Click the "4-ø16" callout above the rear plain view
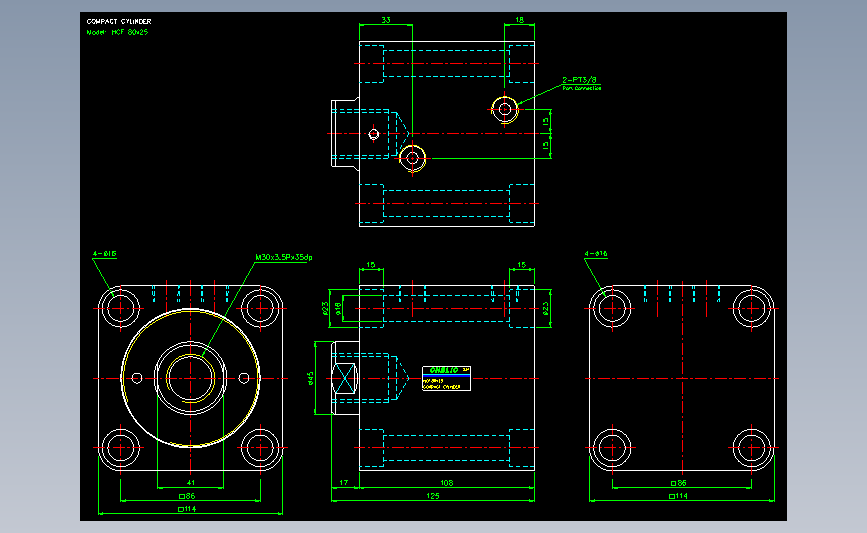Image resolution: width=867 pixels, height=533 pixels. click(x=596, y=254)
